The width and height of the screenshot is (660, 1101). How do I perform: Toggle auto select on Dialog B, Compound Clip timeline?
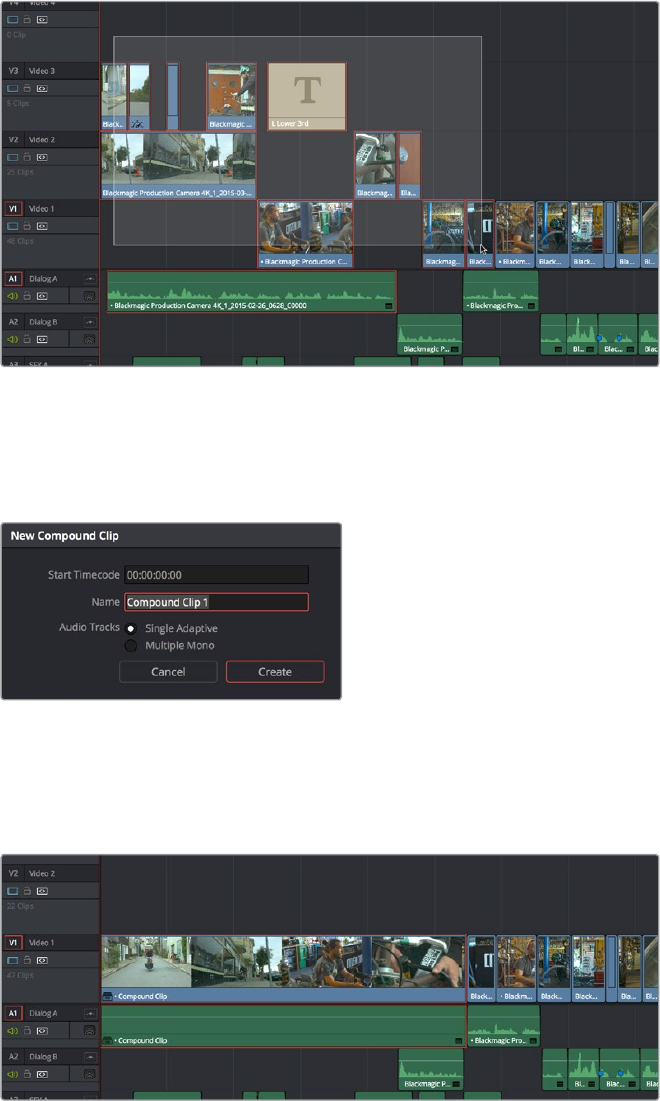click(42, 1074)
